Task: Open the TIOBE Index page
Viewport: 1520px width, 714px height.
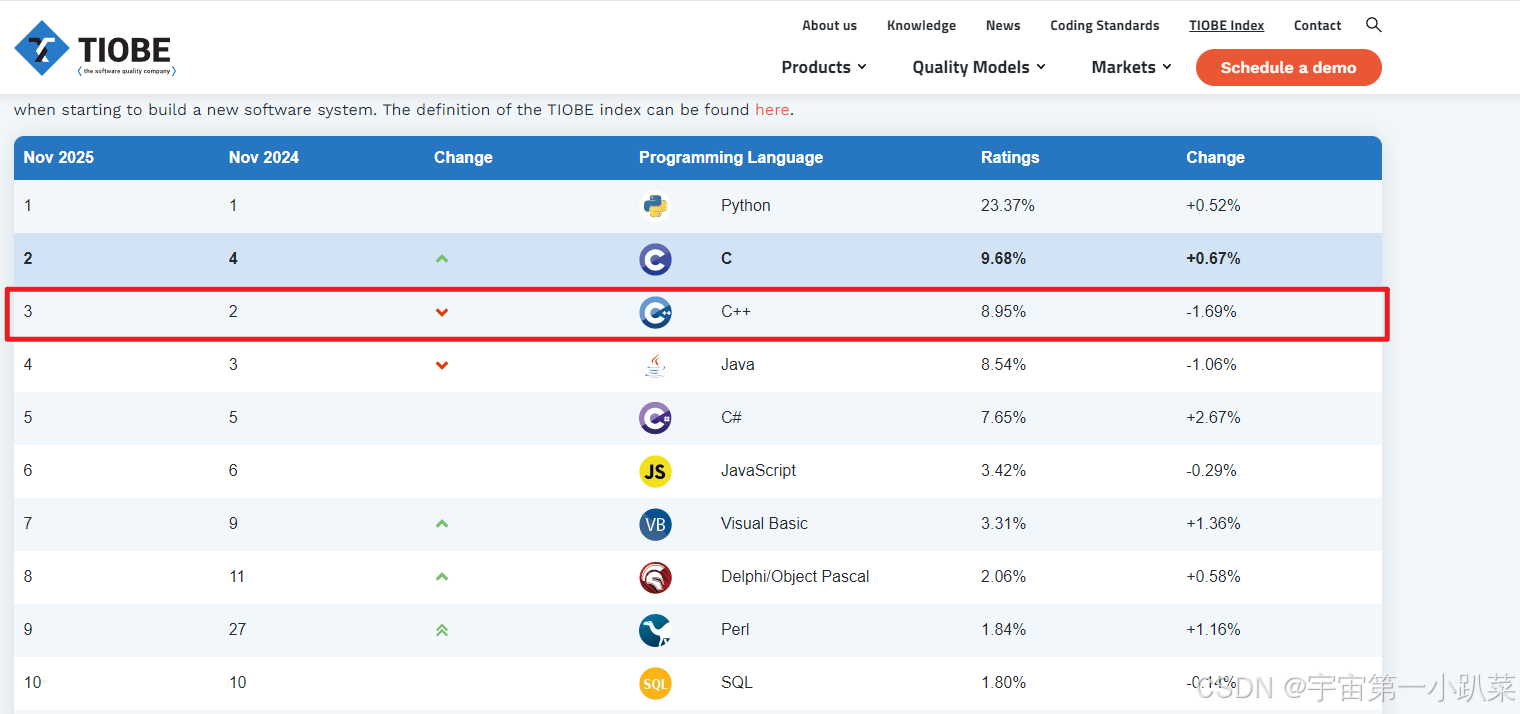Action: (1226, 26)
